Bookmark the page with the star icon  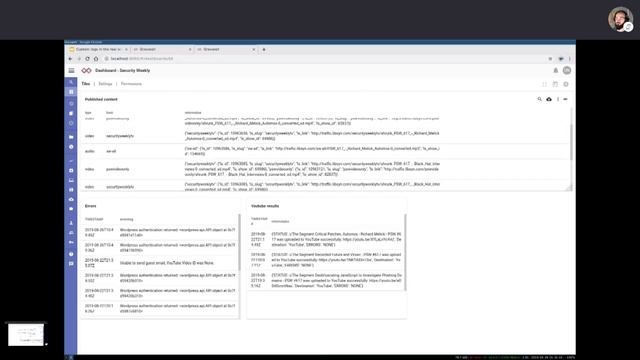(550, 59)
